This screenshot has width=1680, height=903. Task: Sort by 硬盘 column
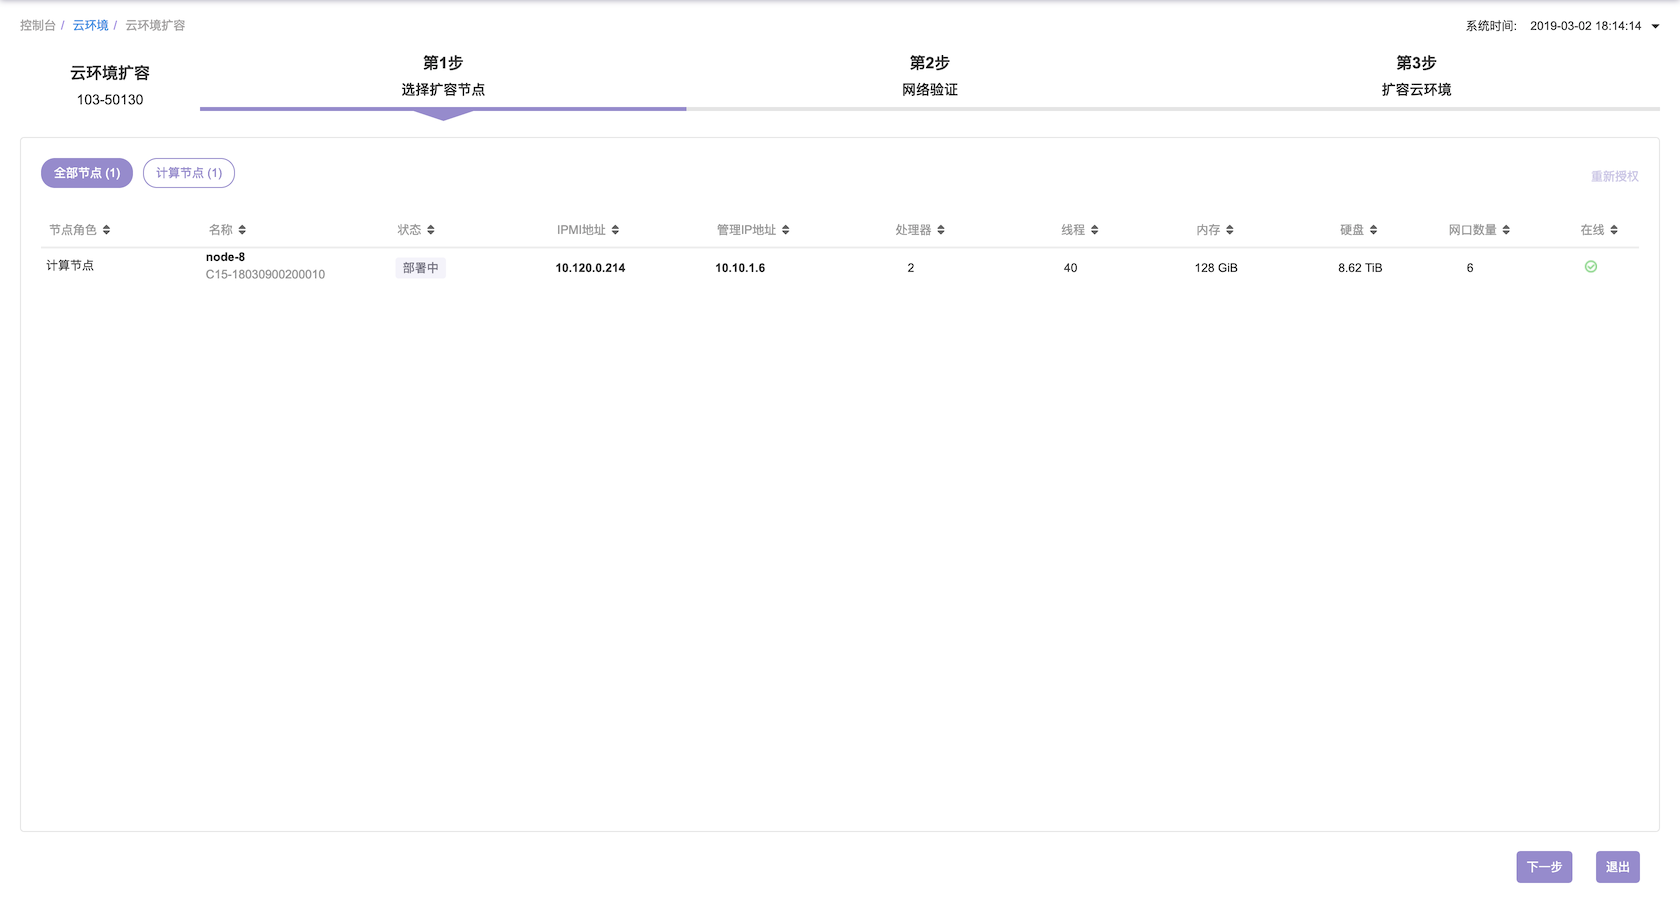pos(1374,230)
